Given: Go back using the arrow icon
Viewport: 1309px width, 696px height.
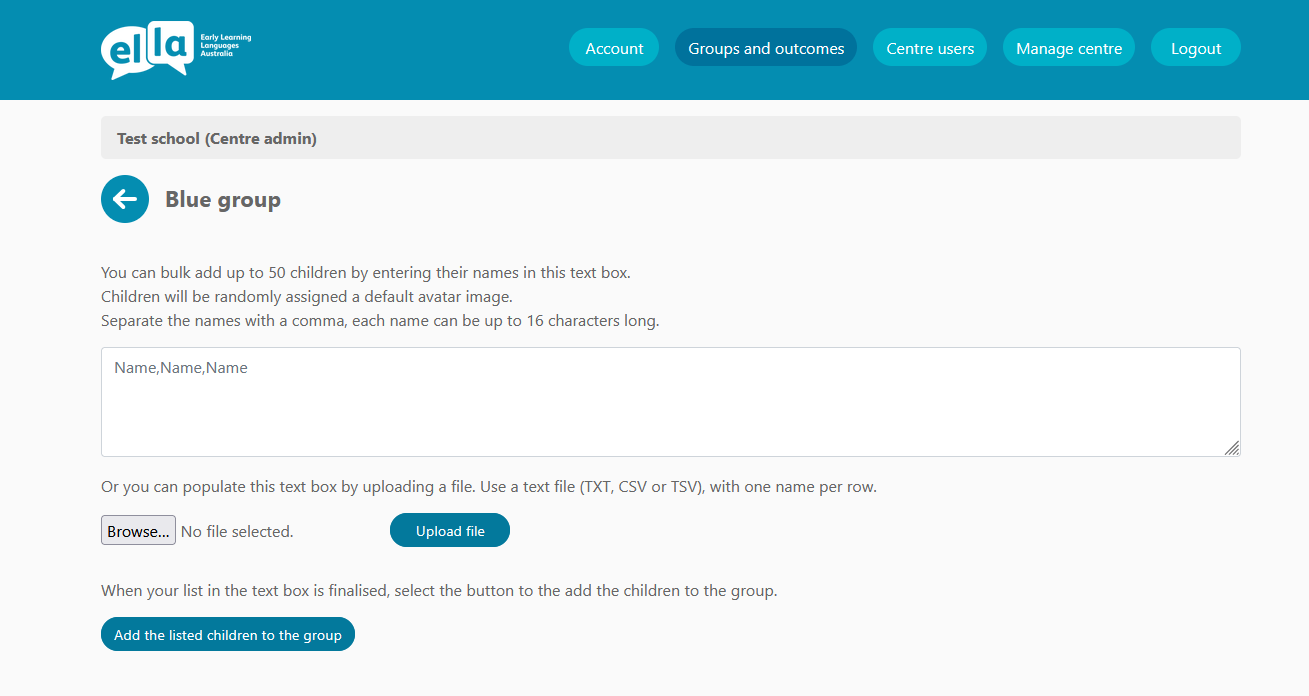Looking at the screenshot, I should tap(125, 199).
